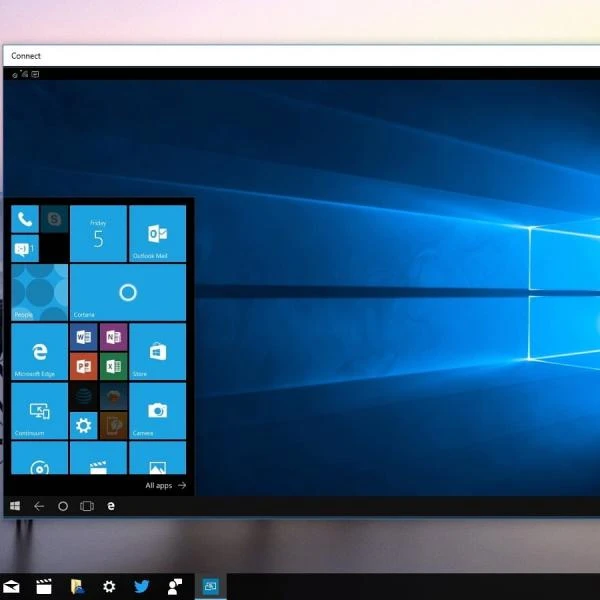Open the PowerPoint tile
This screenshot has width=600, height=600.
click(84, 366)
